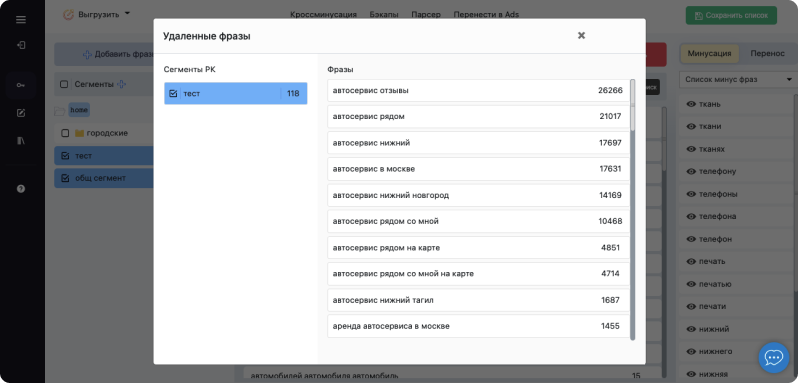
Task: Select phrase автосервис рядом со мной на карте
Action: click(x=478, y=274)
